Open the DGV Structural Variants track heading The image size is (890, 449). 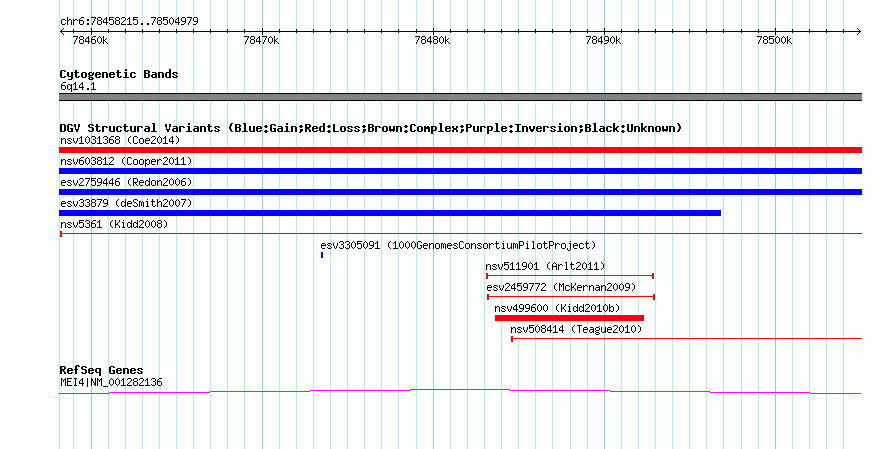tap(371, 128)
